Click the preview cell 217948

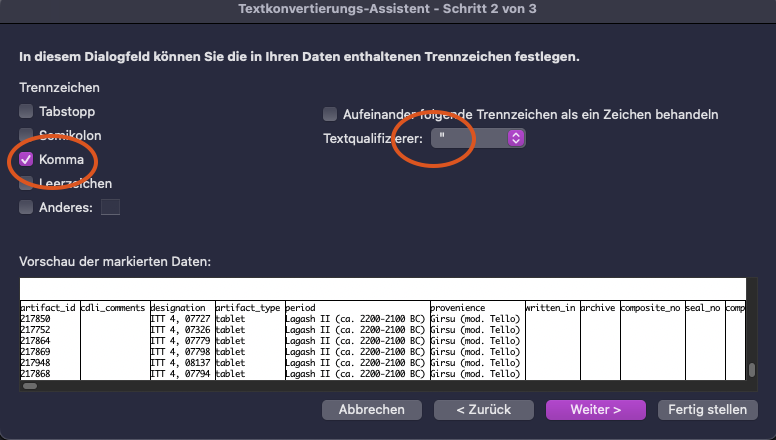click(x=35, y=363)
